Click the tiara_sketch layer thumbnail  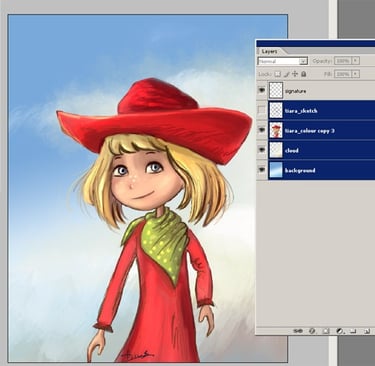pyautogui.click(x=276, y=110)
